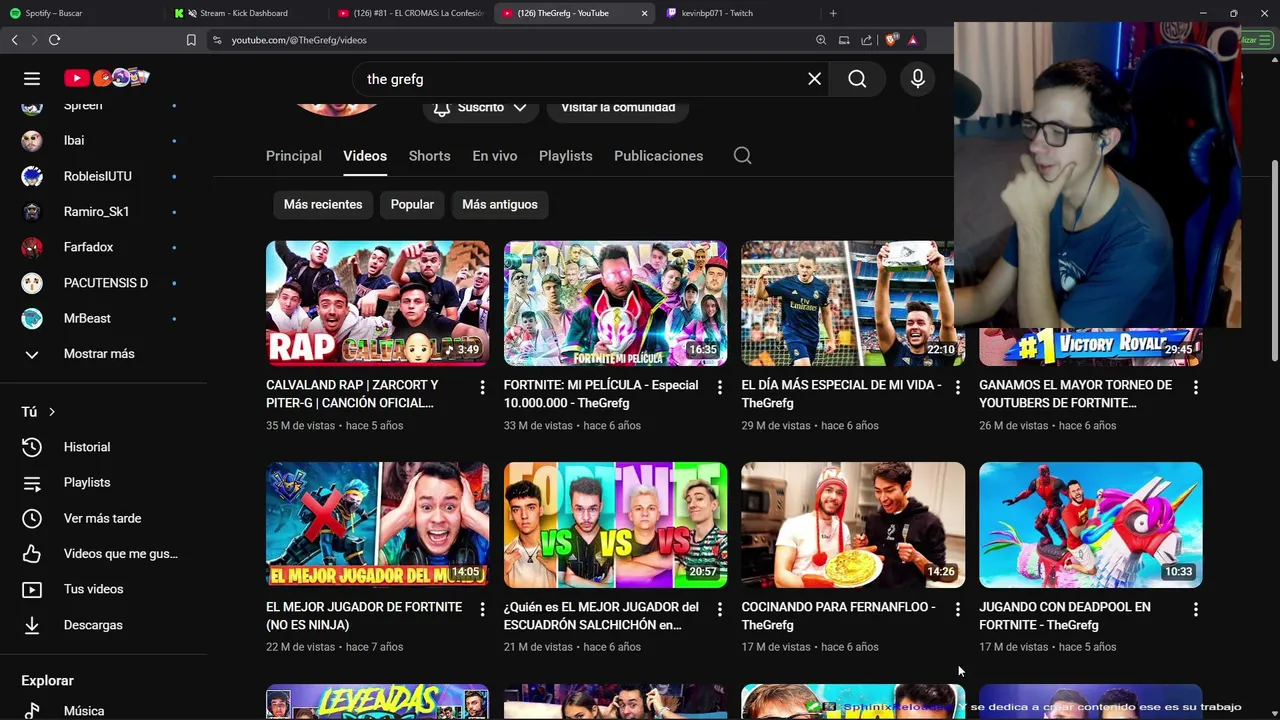Open the Brave shields lion icon
The image size is (1280, 720).
click(891, 40)
